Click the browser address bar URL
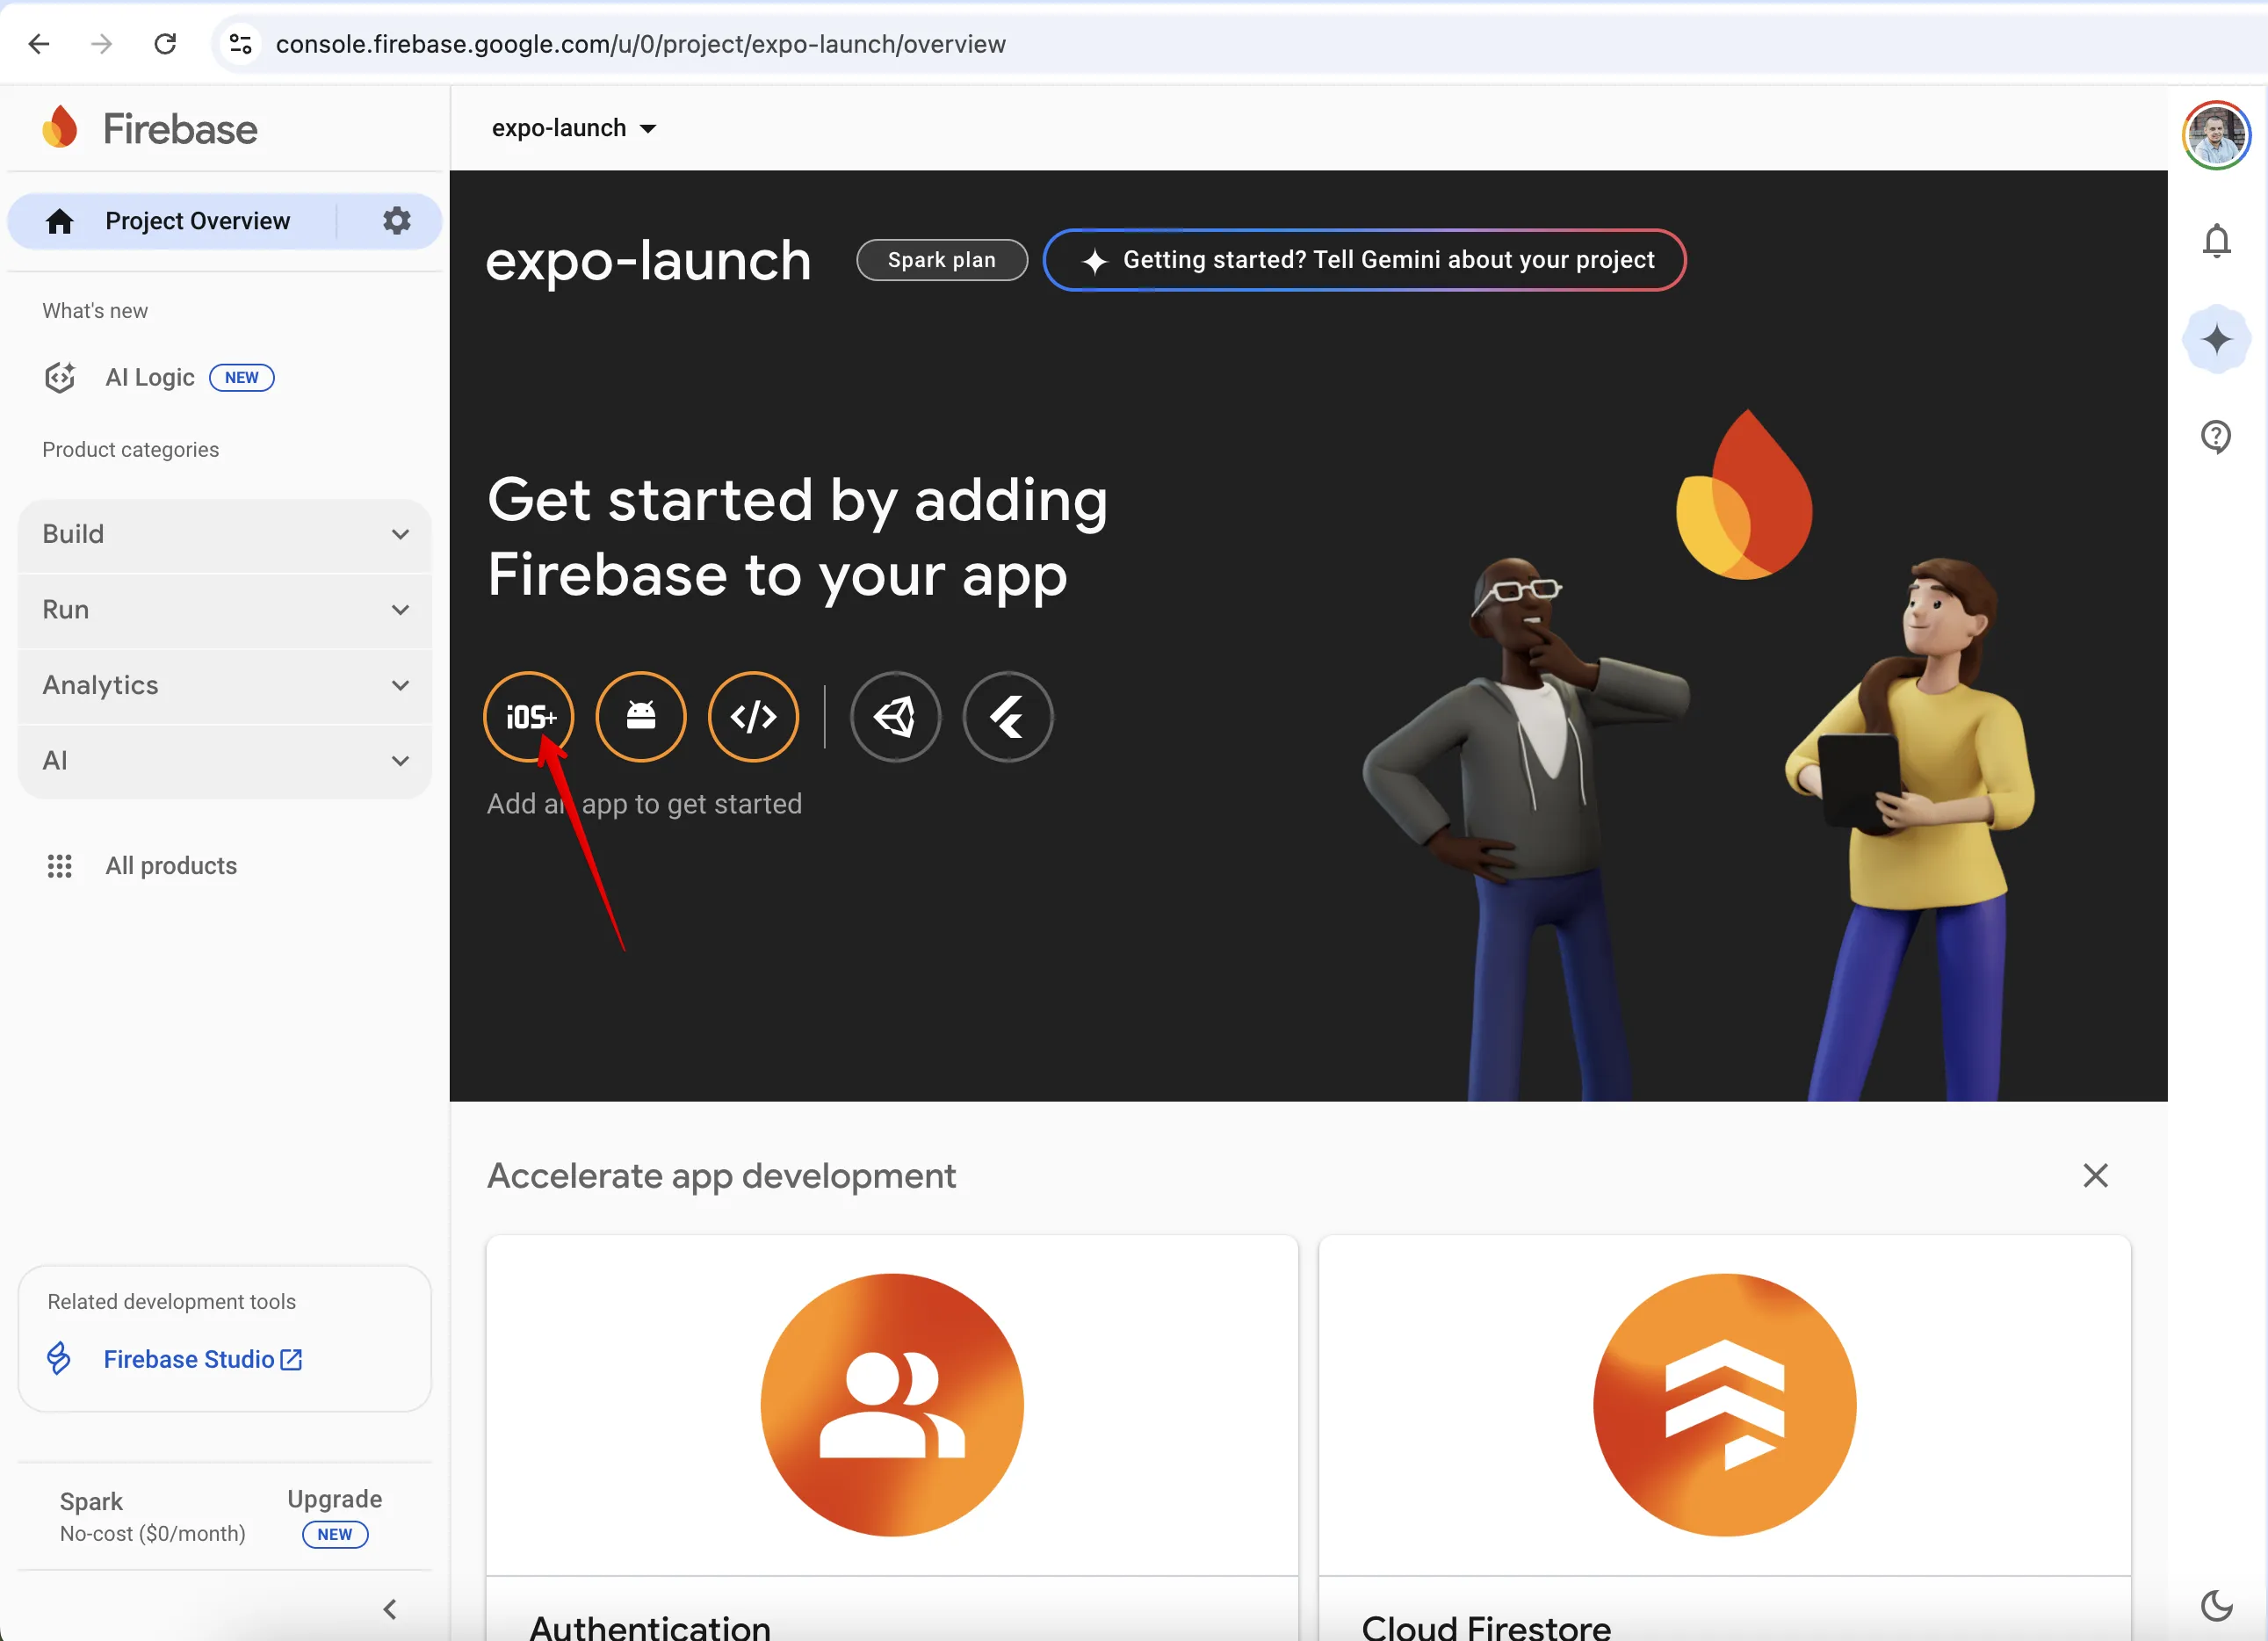The height and width of the screenshot is (1641, 2268). 641,44
